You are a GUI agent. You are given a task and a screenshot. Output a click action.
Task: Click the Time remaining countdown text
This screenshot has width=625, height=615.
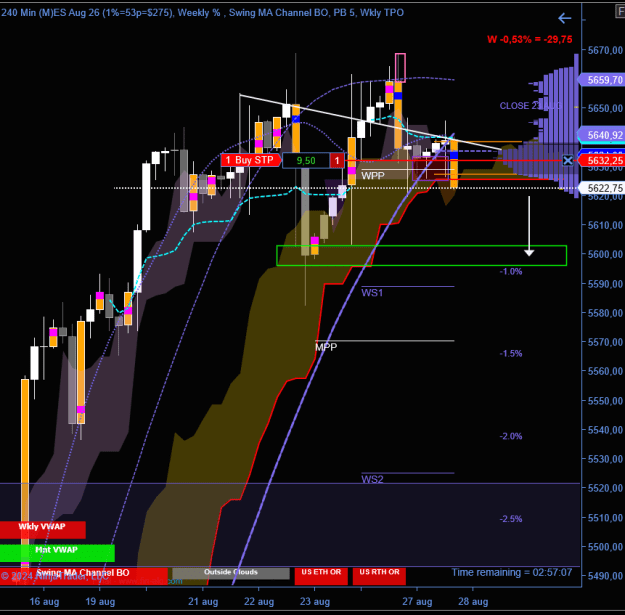point(511,572)
